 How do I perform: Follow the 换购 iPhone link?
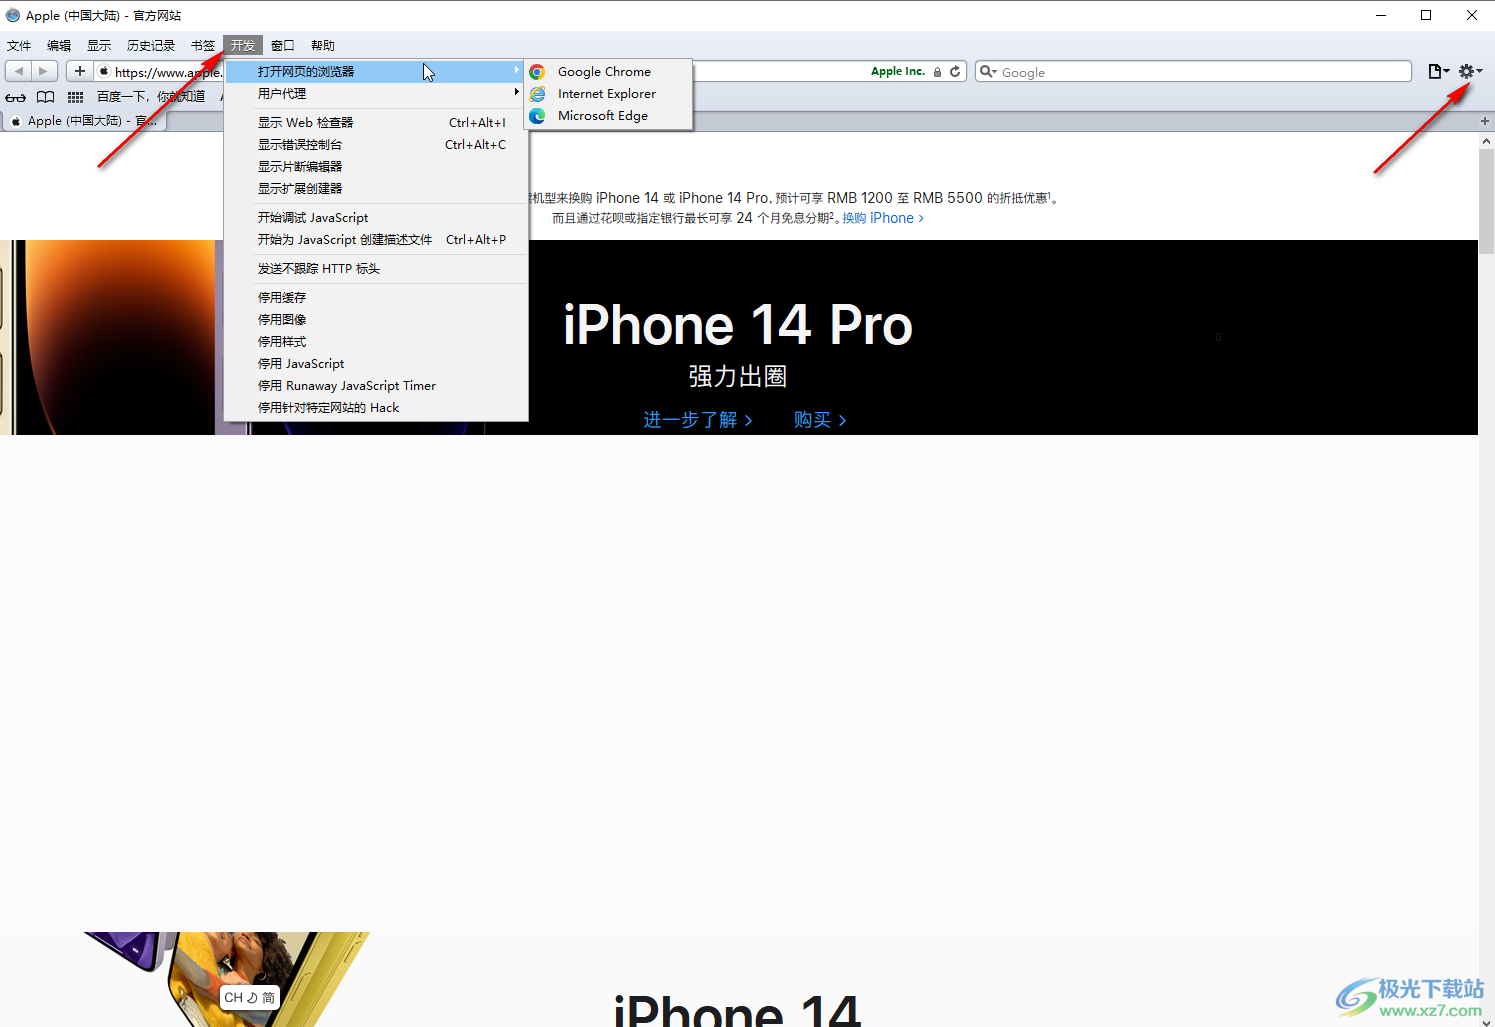(x=883, y=218)
